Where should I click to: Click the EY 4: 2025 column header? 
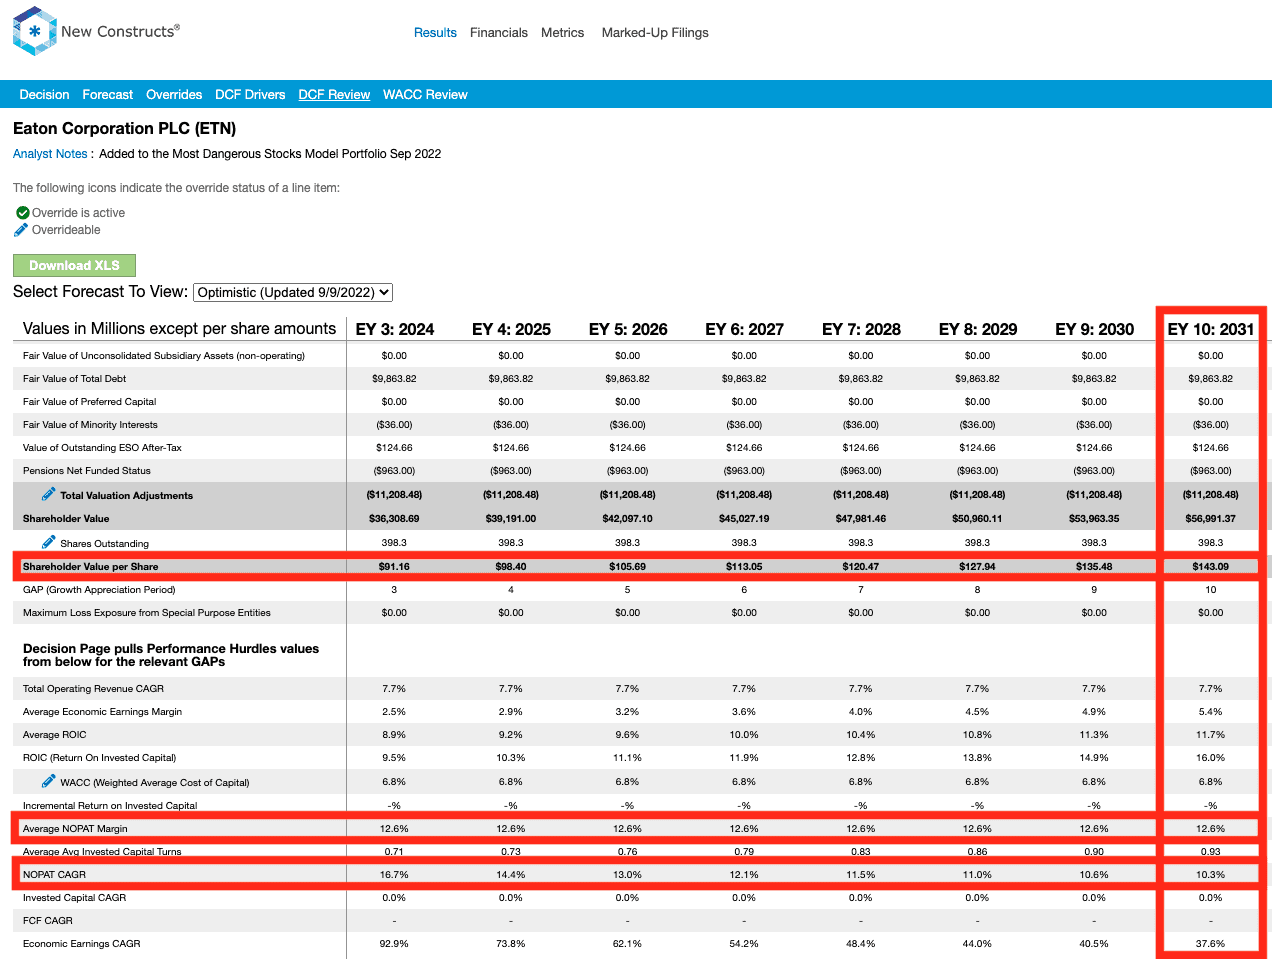click(511, 329)
